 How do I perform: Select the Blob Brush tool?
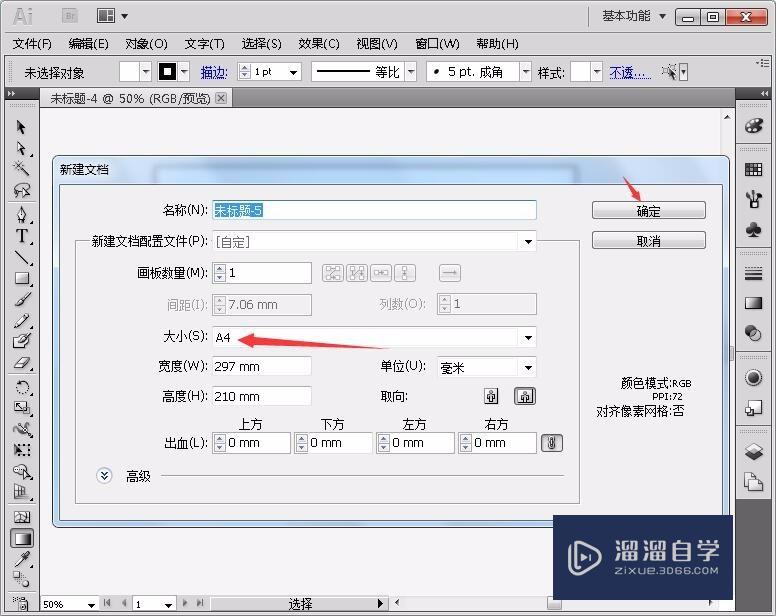click(21, 341)
